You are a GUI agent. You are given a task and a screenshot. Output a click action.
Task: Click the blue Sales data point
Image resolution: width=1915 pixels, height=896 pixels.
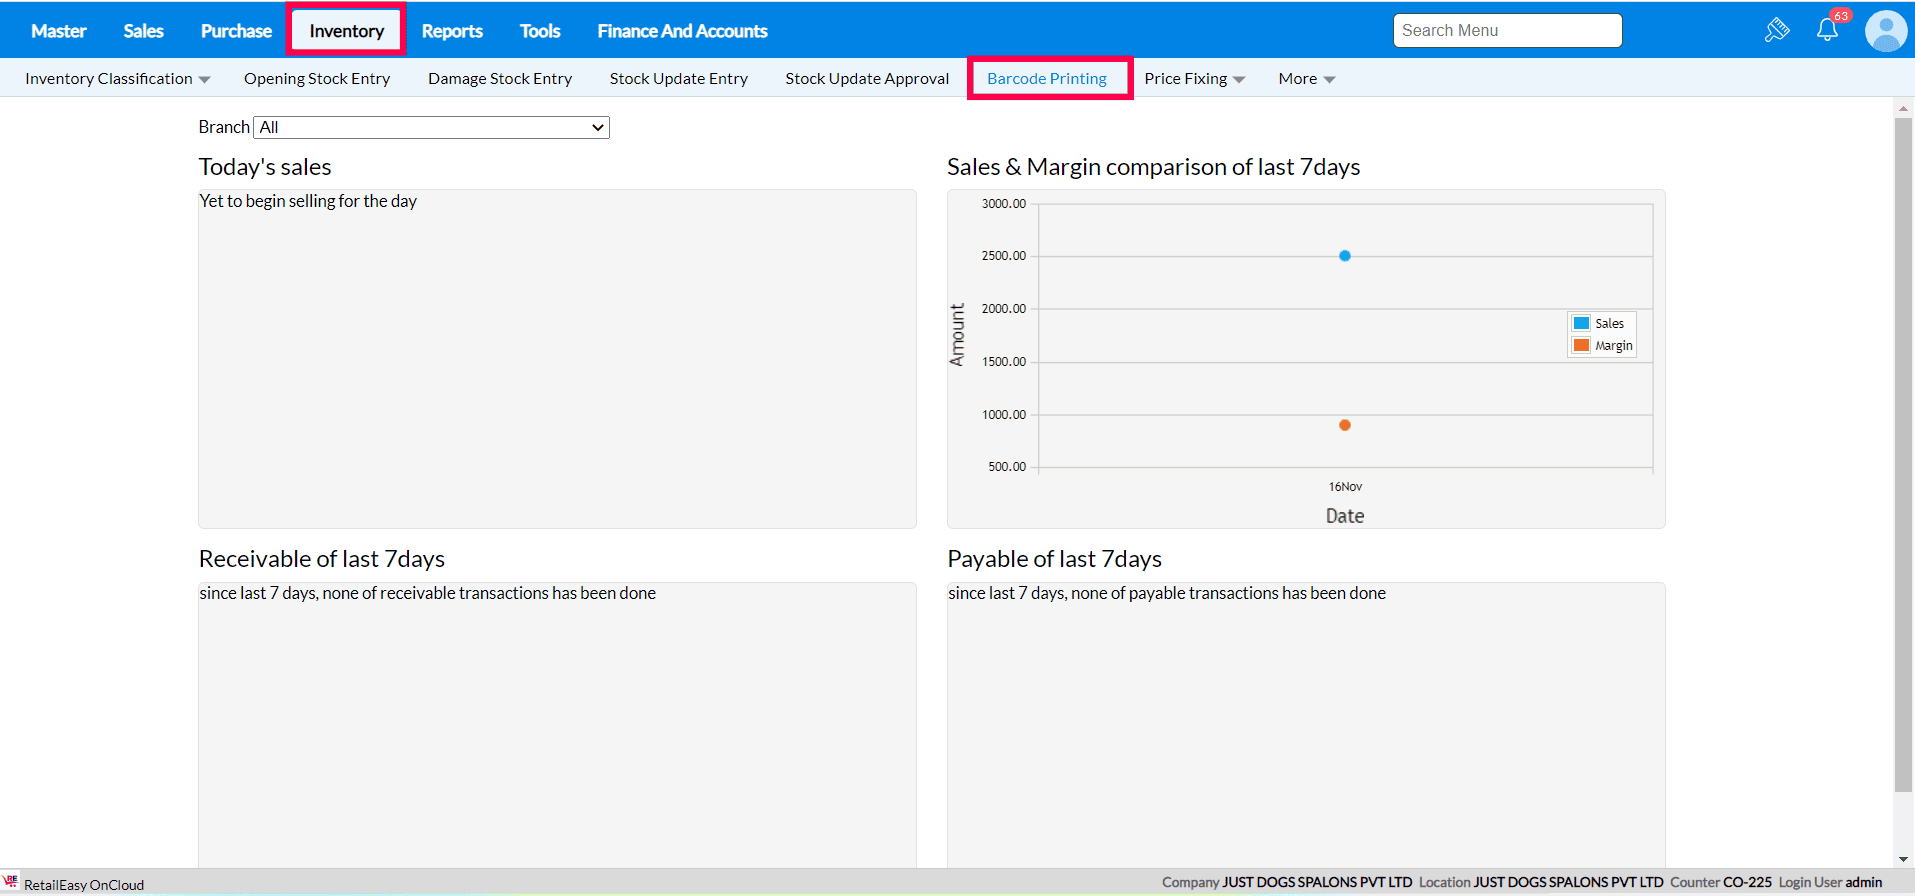point(1345,256)
